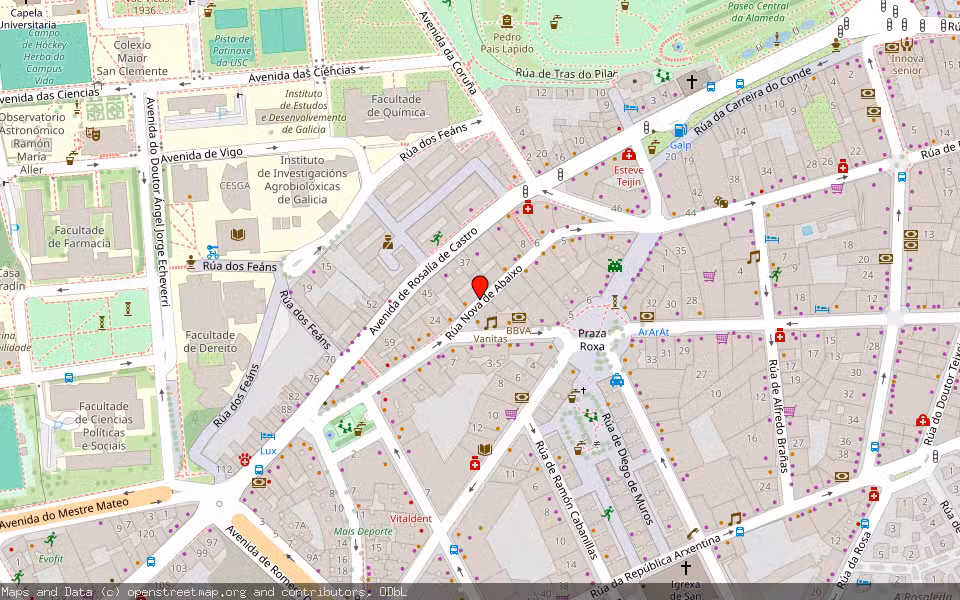
Task: Select the 'Mais Deporte' label
Action: pos(363,531)
